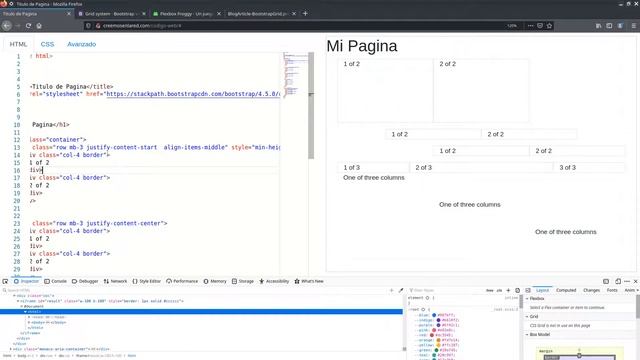Open the What's New devtools panel

coord(309,281)
